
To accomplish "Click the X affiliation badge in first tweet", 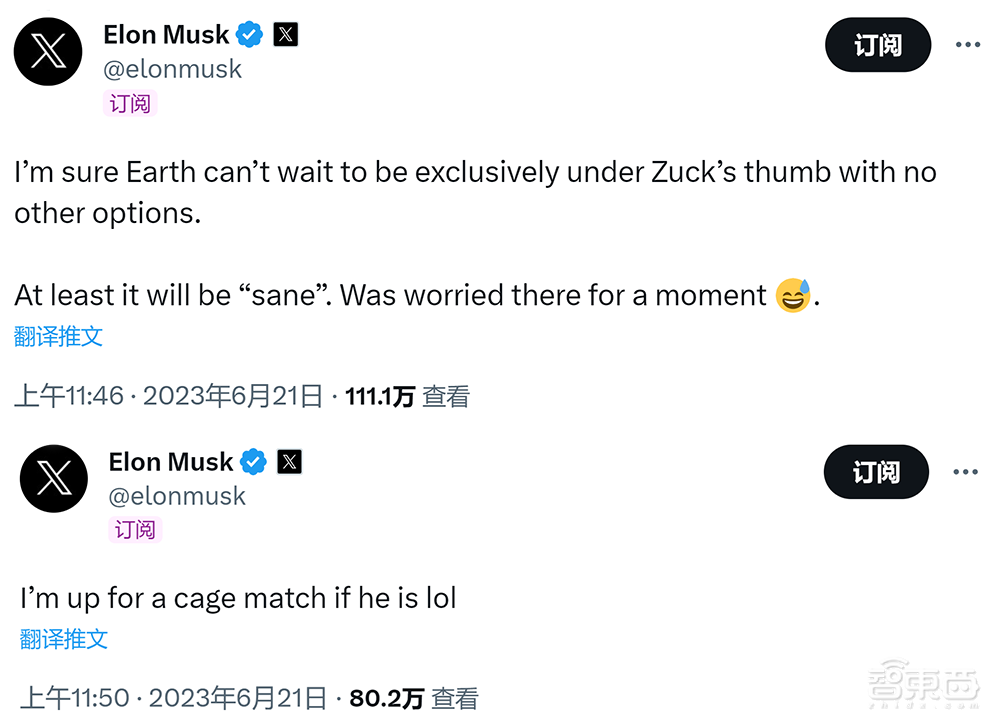I will coord(286,35).
